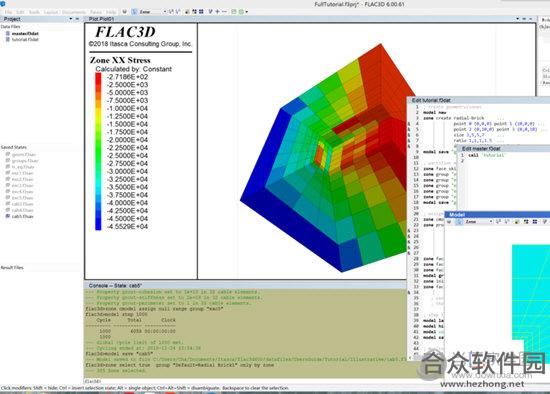The height and width of the screenshot is (394, 550).
Task: Click the Zone XX Stress legend title
Action: tap(120, 60)
